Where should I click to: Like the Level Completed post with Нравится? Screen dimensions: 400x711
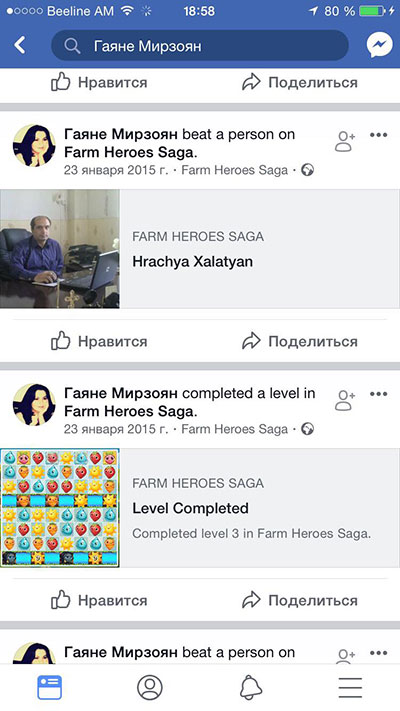click(99, 600)
